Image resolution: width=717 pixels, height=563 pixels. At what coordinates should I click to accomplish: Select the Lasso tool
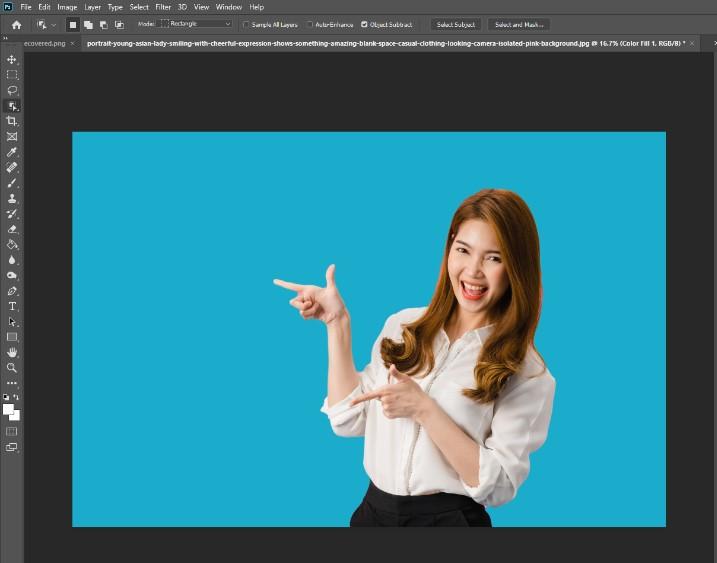12,90
